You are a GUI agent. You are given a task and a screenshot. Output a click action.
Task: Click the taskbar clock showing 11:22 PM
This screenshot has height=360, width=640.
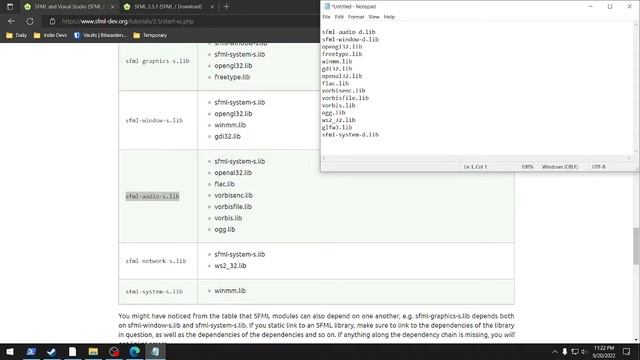pos(604,351)
